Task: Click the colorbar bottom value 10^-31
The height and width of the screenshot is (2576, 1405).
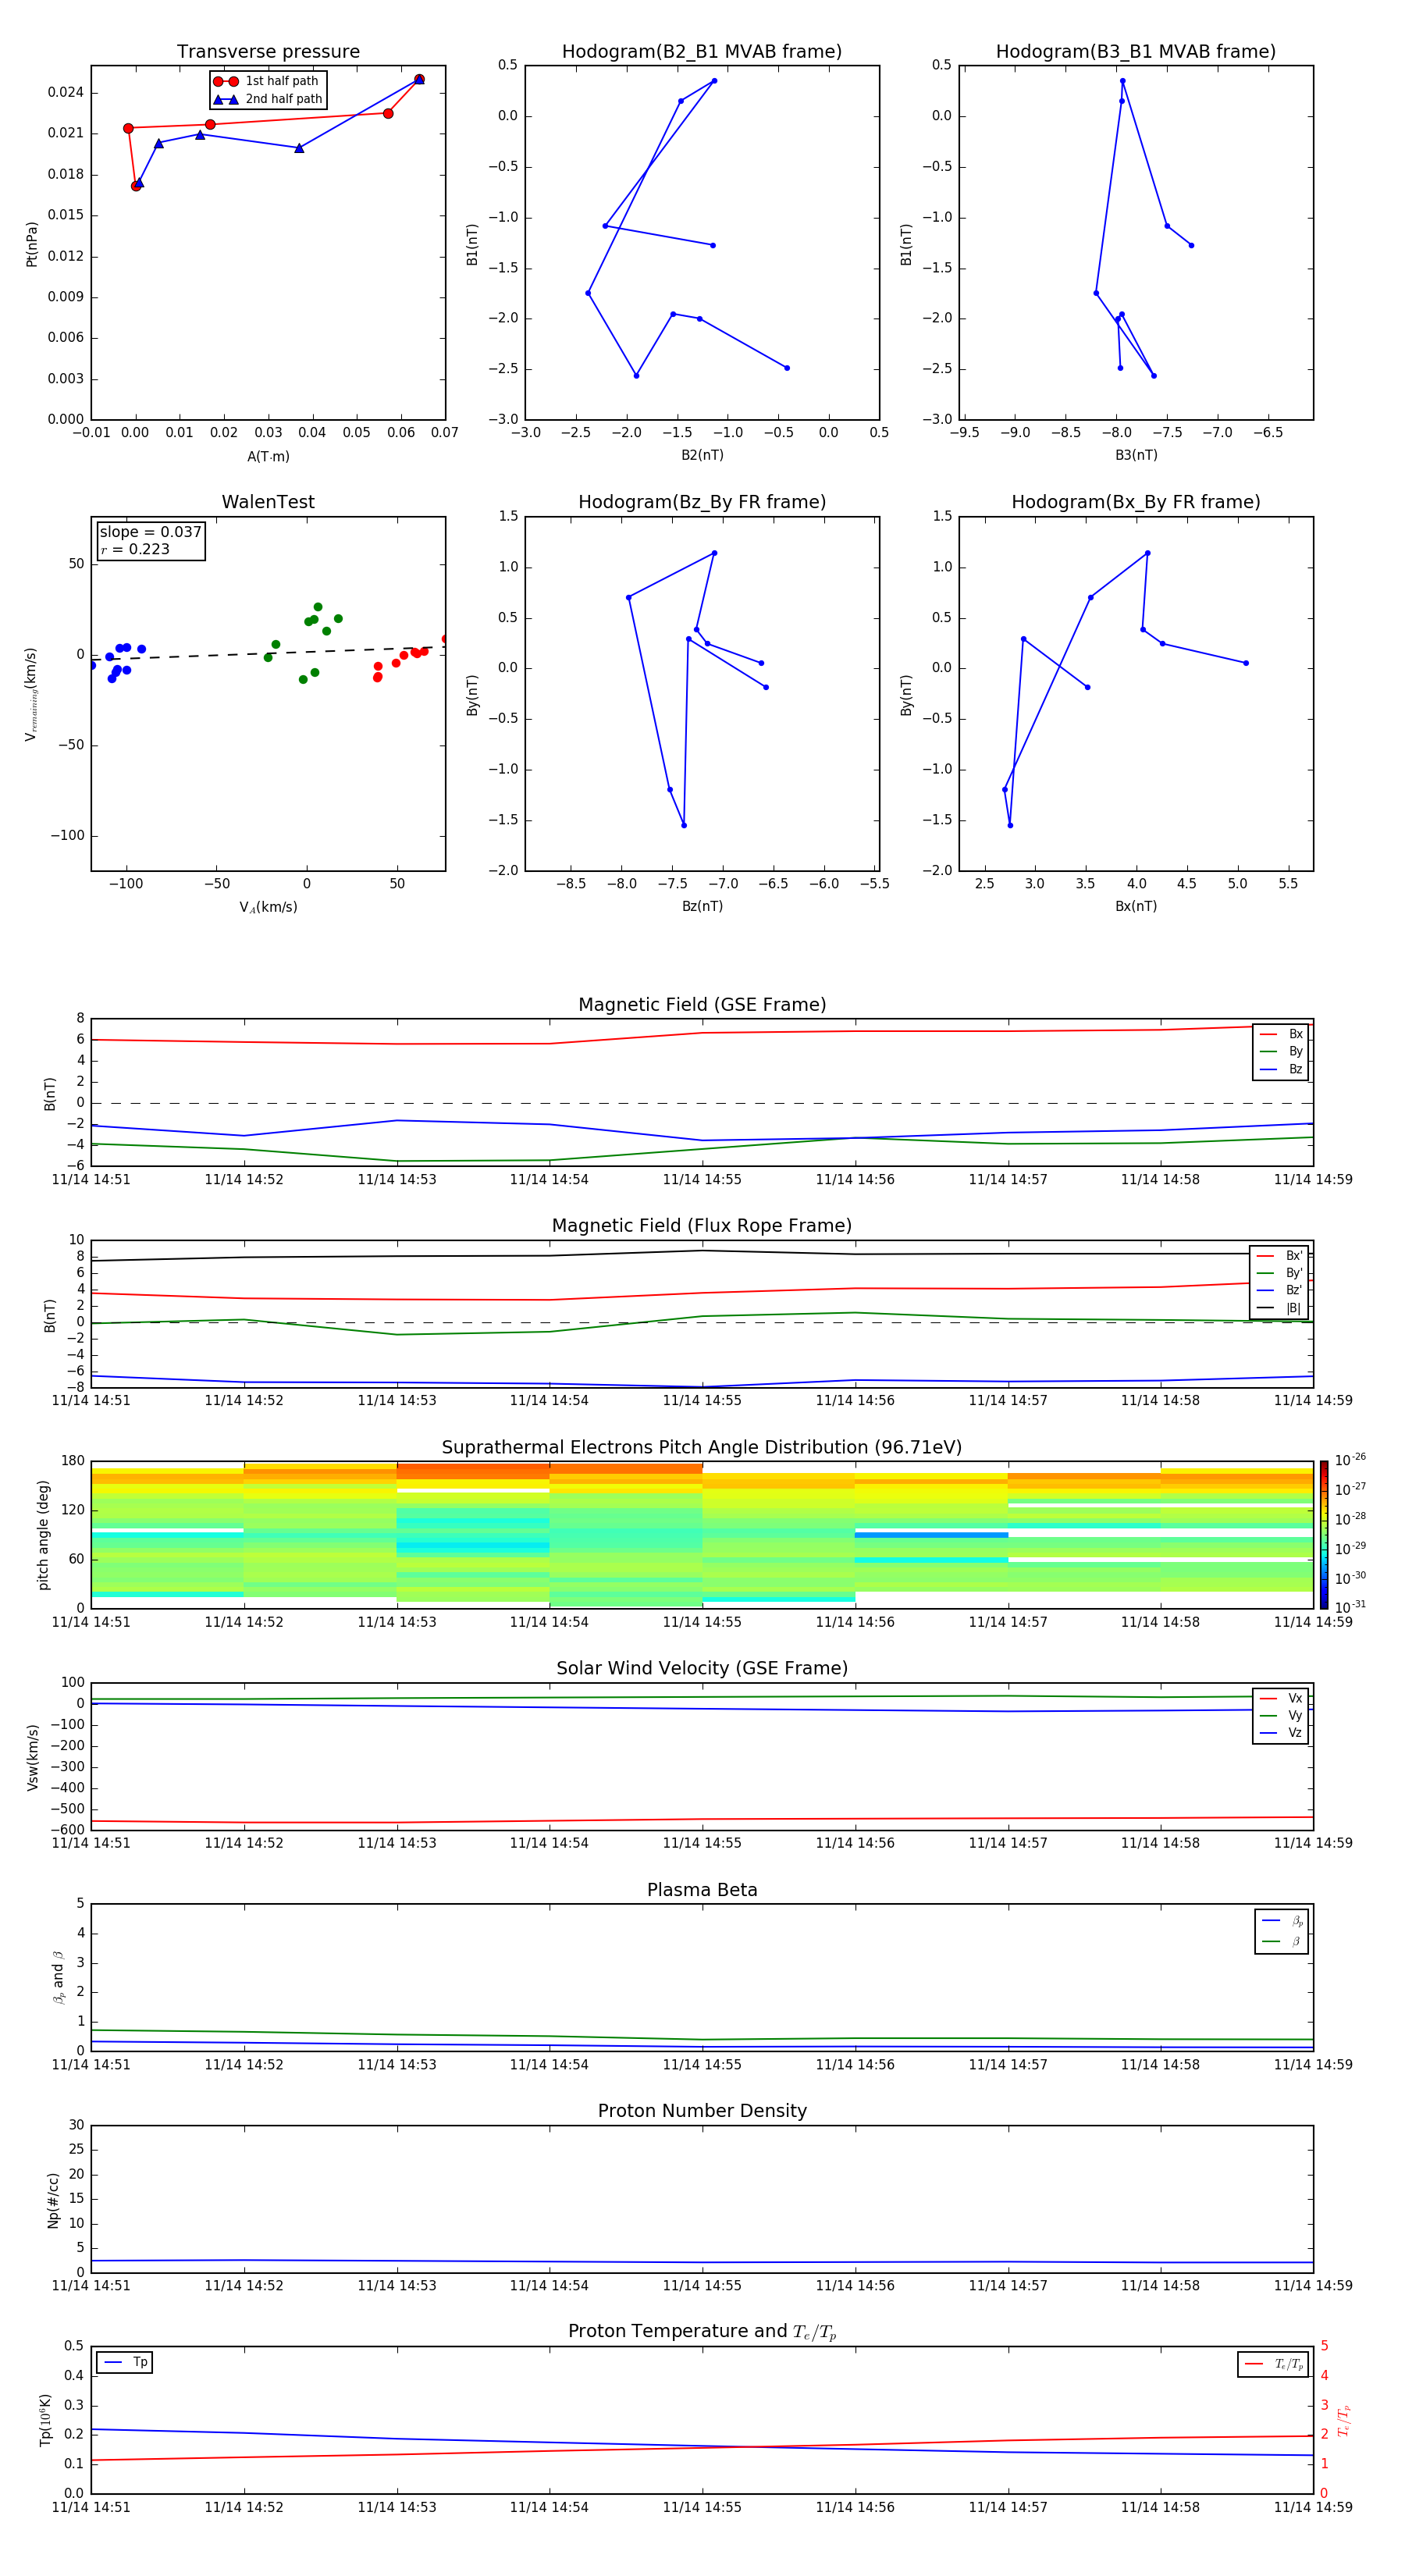Action: click(x=1350, y=1607)
